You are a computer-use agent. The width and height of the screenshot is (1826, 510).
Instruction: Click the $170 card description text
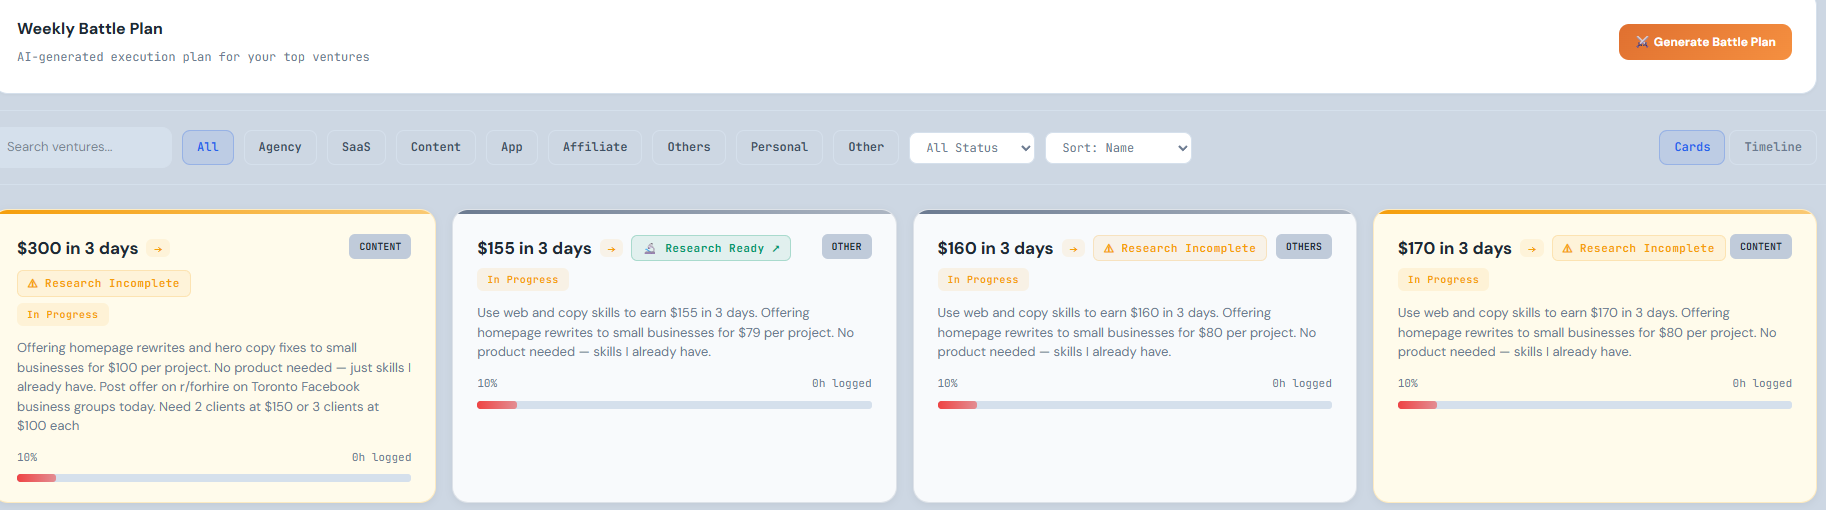(x=1587, y=332)
